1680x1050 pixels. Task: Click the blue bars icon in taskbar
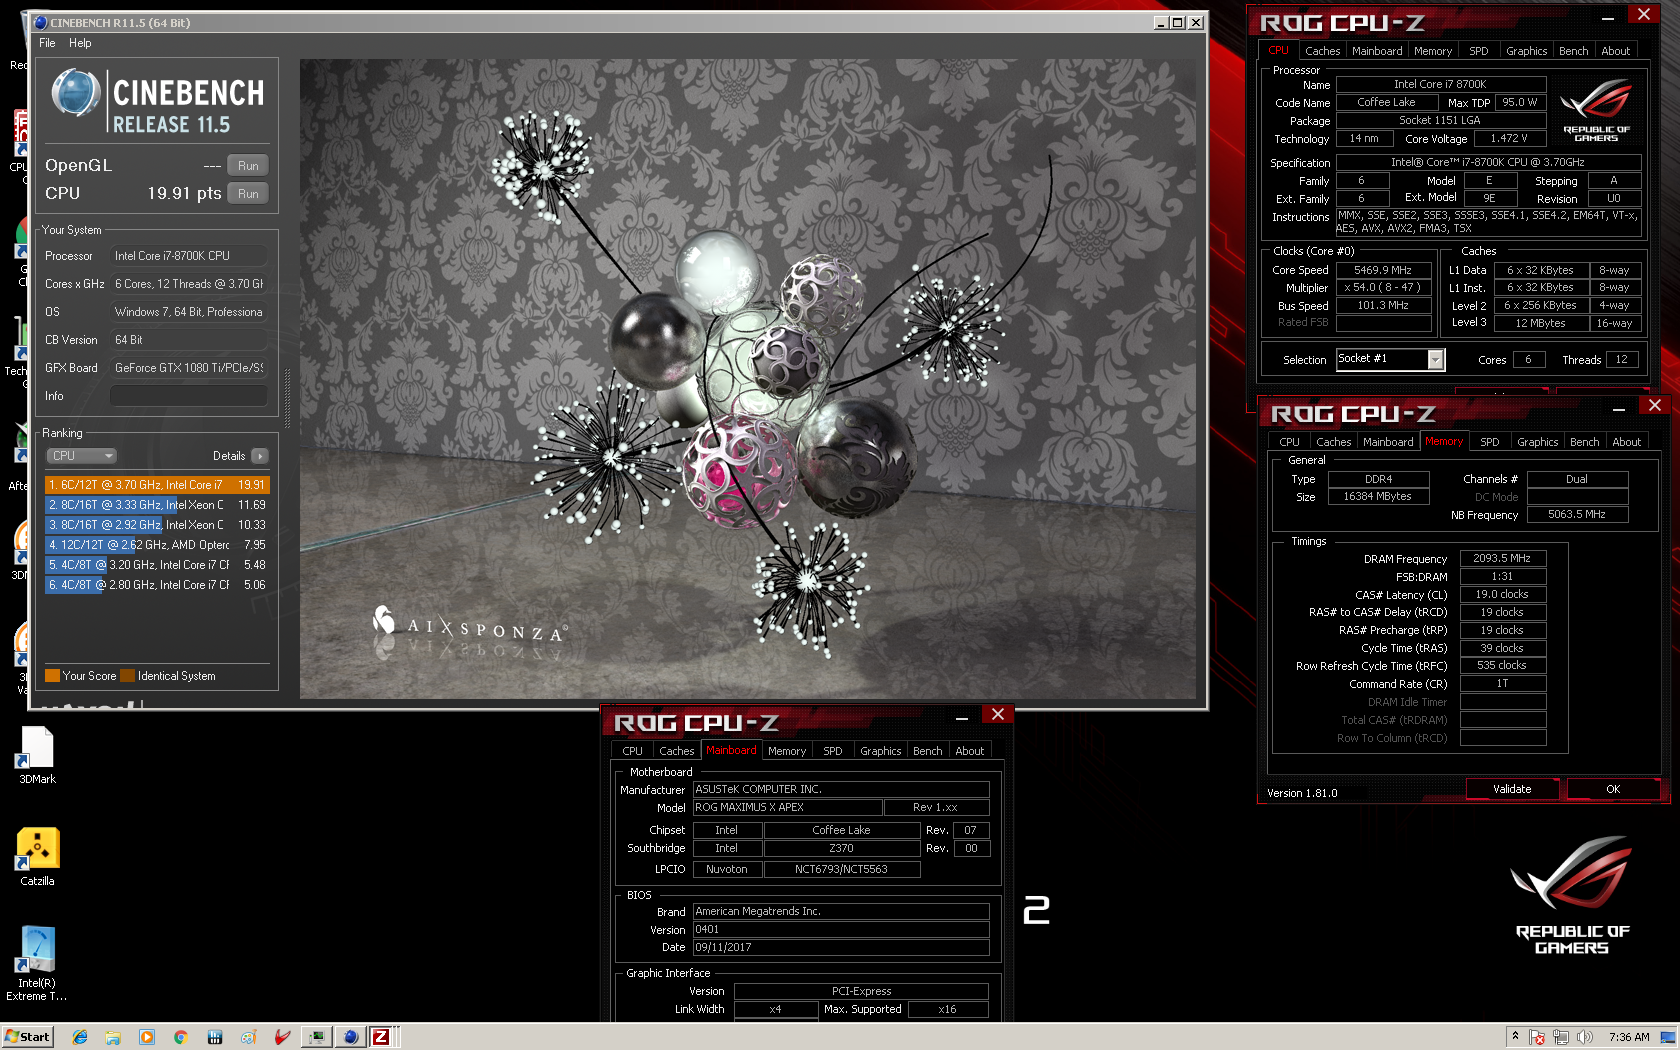215,1037
